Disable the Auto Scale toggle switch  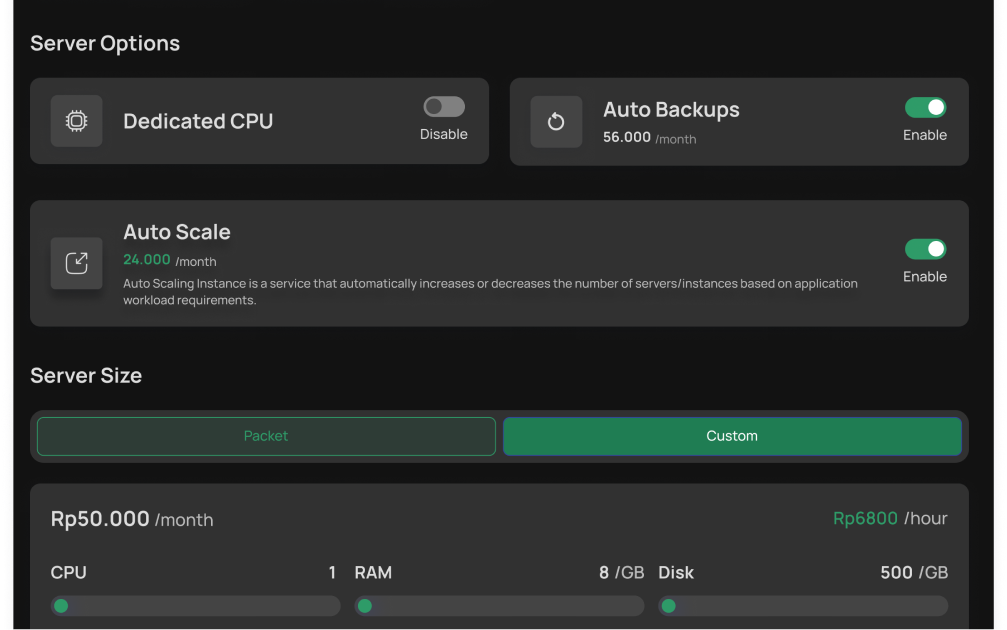(x=925, y=249)
